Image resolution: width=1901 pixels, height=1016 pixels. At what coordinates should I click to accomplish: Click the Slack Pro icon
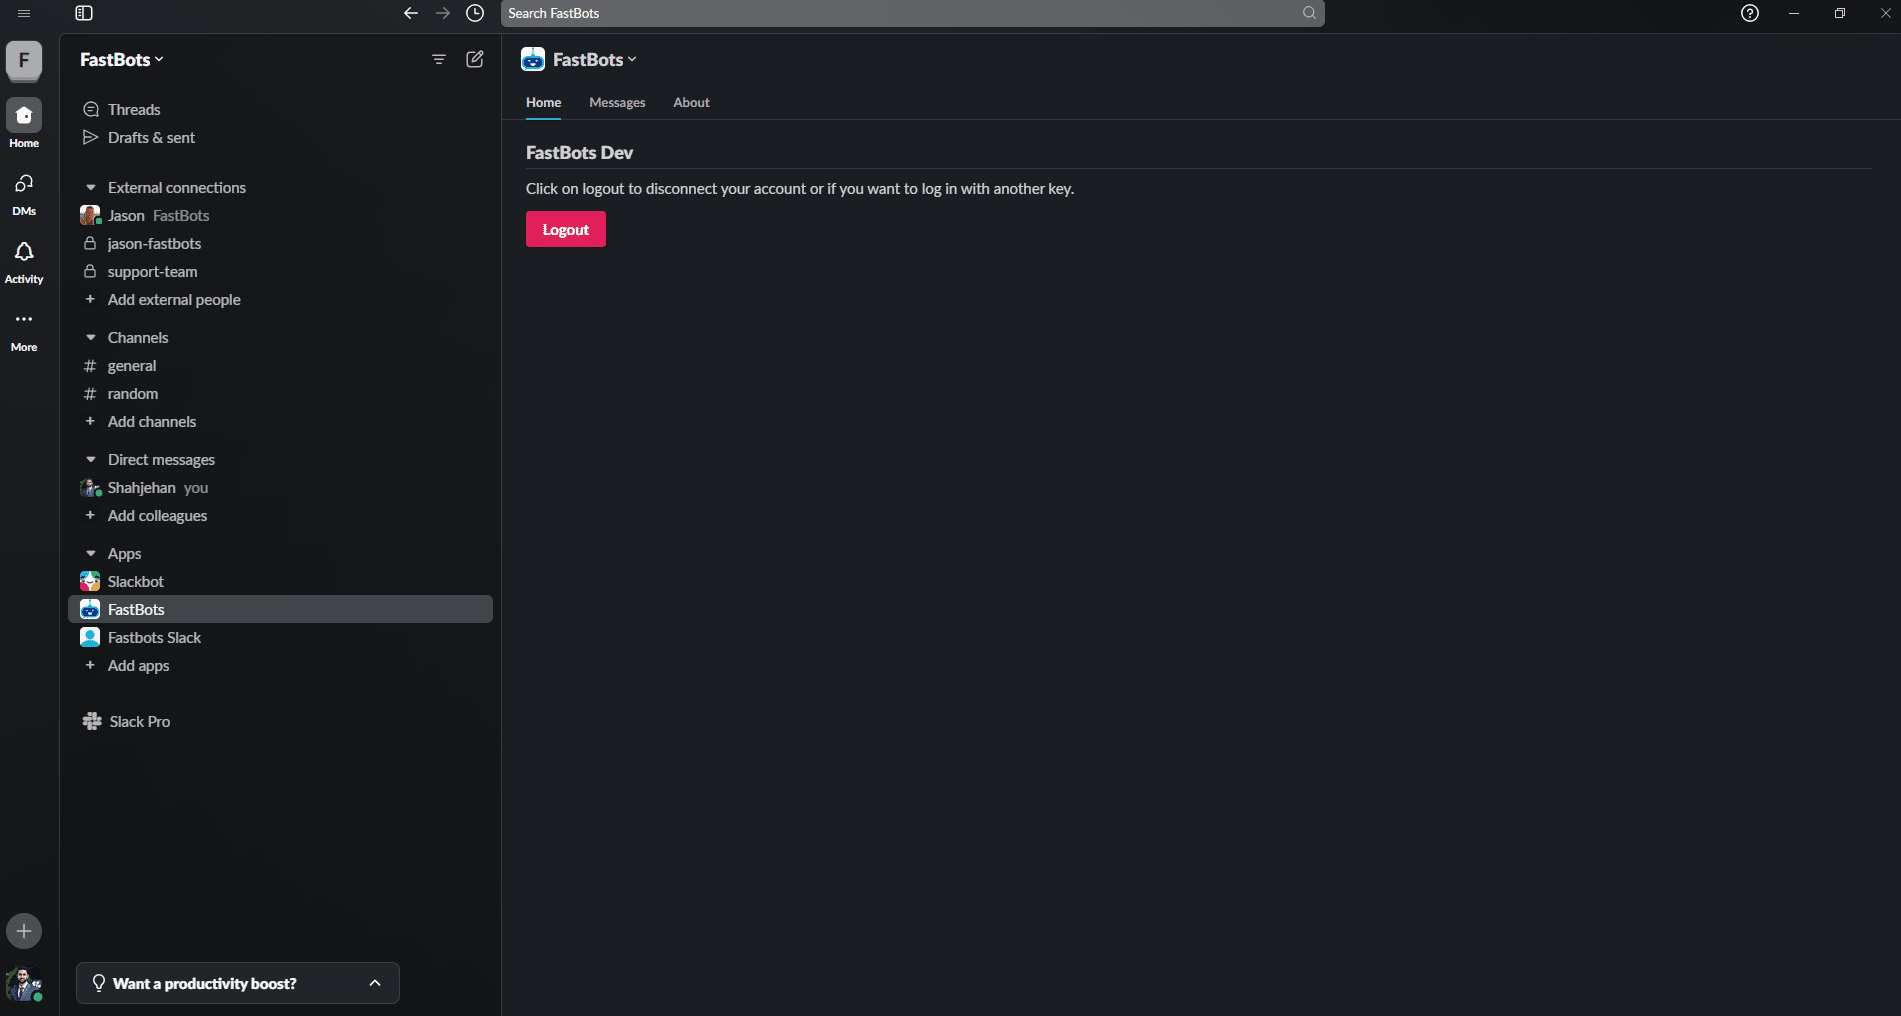point(92,721)
